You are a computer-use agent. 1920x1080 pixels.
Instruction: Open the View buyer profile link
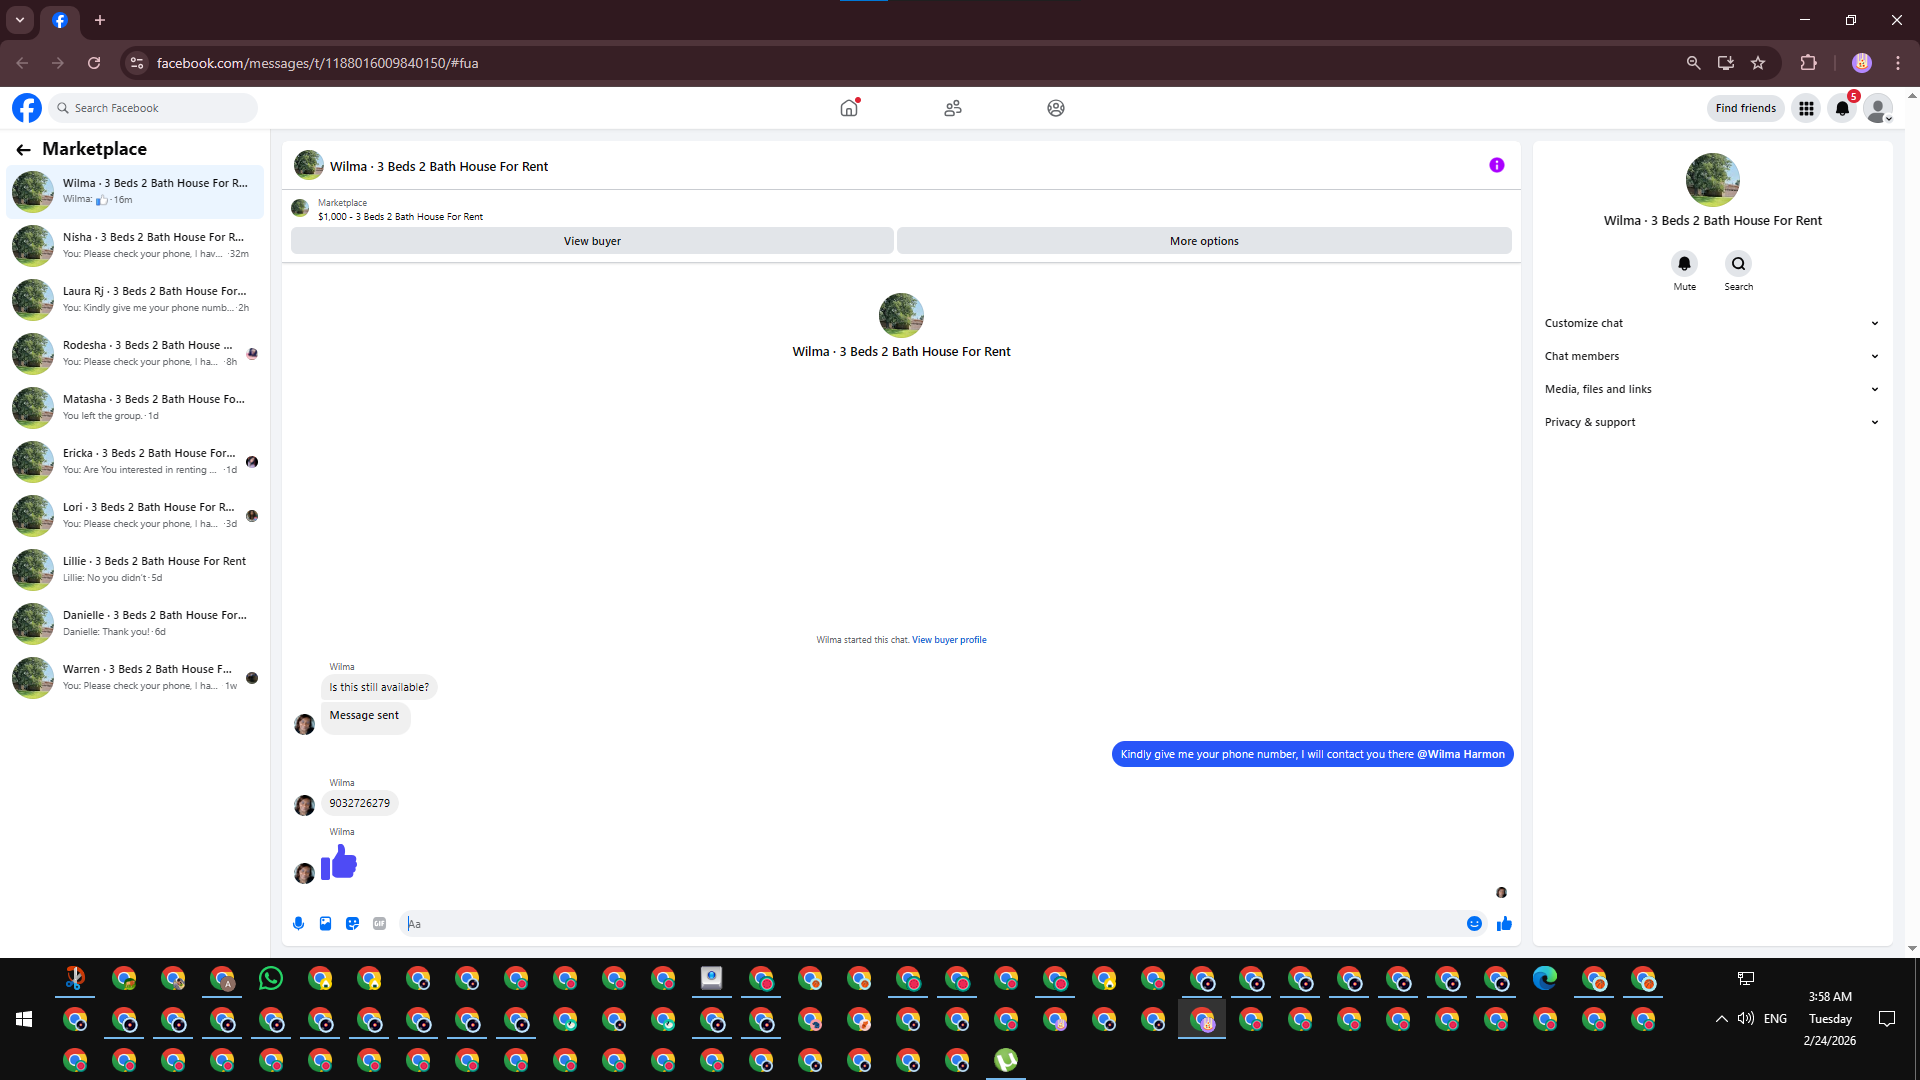point(948,640)
